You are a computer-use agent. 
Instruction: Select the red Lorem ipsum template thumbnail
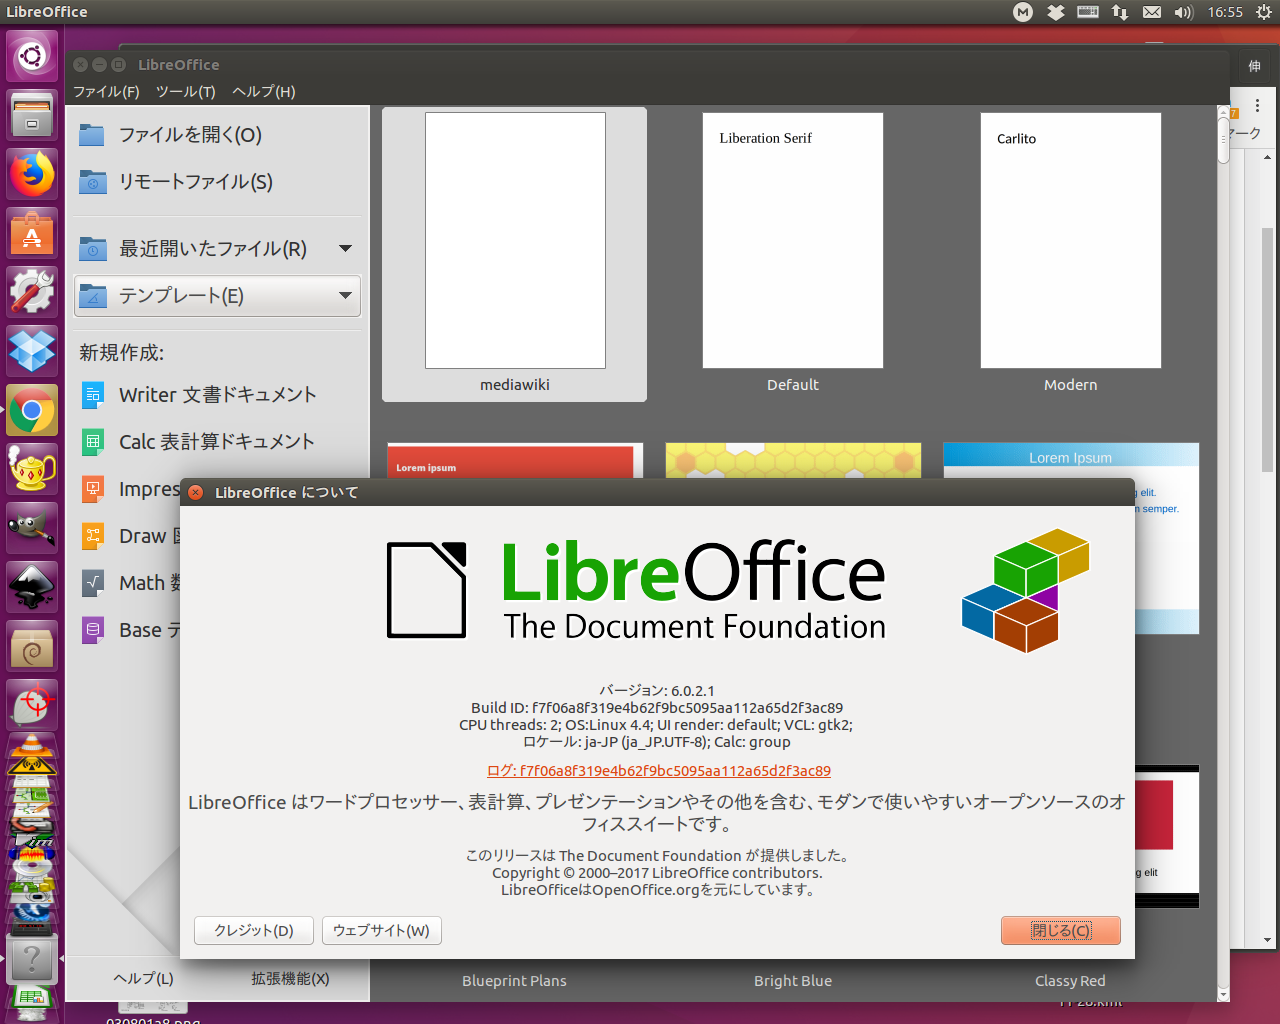tap(515, 461)
